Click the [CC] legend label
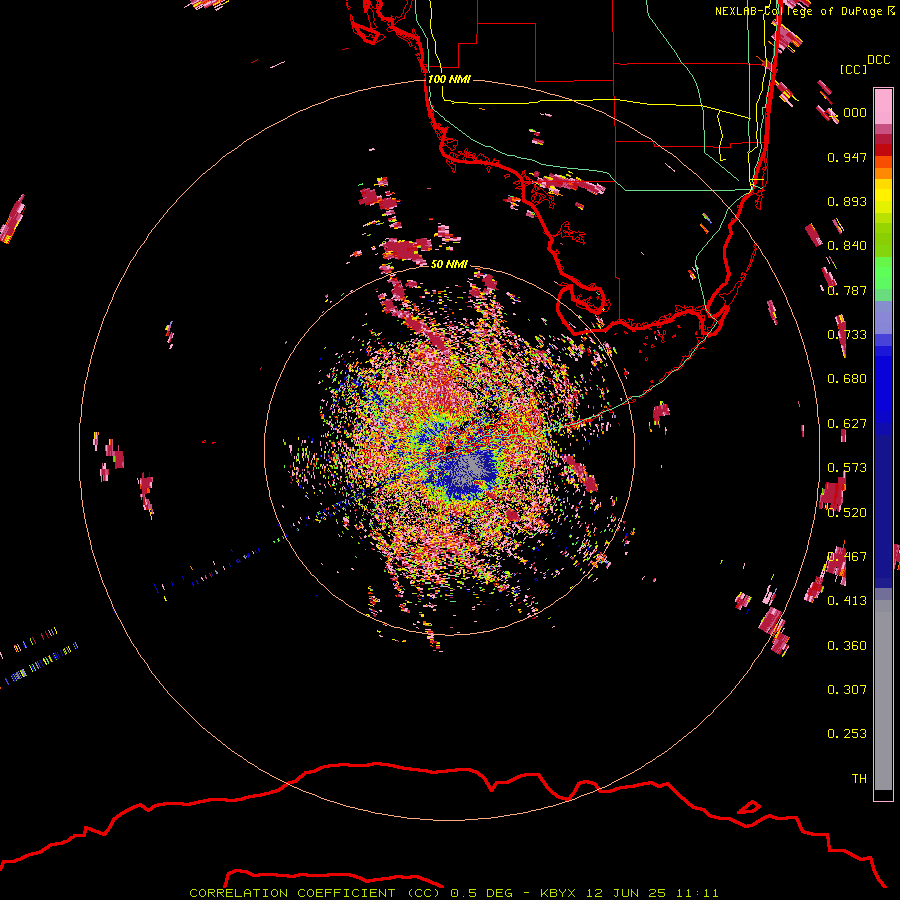 854,69
